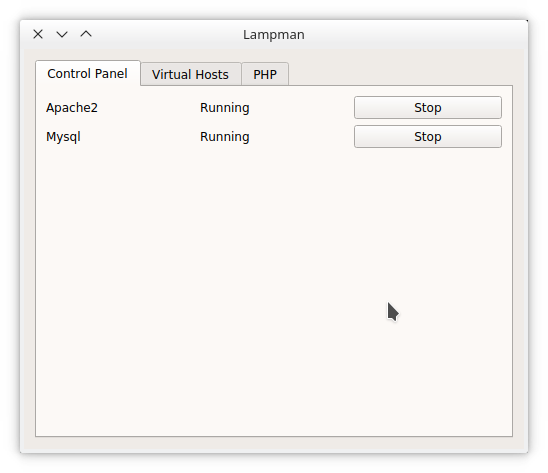This screenshot has height=473, width=548.
Task: Maximize Lampman with the up chevron
Action: click(x=86, y=34)
